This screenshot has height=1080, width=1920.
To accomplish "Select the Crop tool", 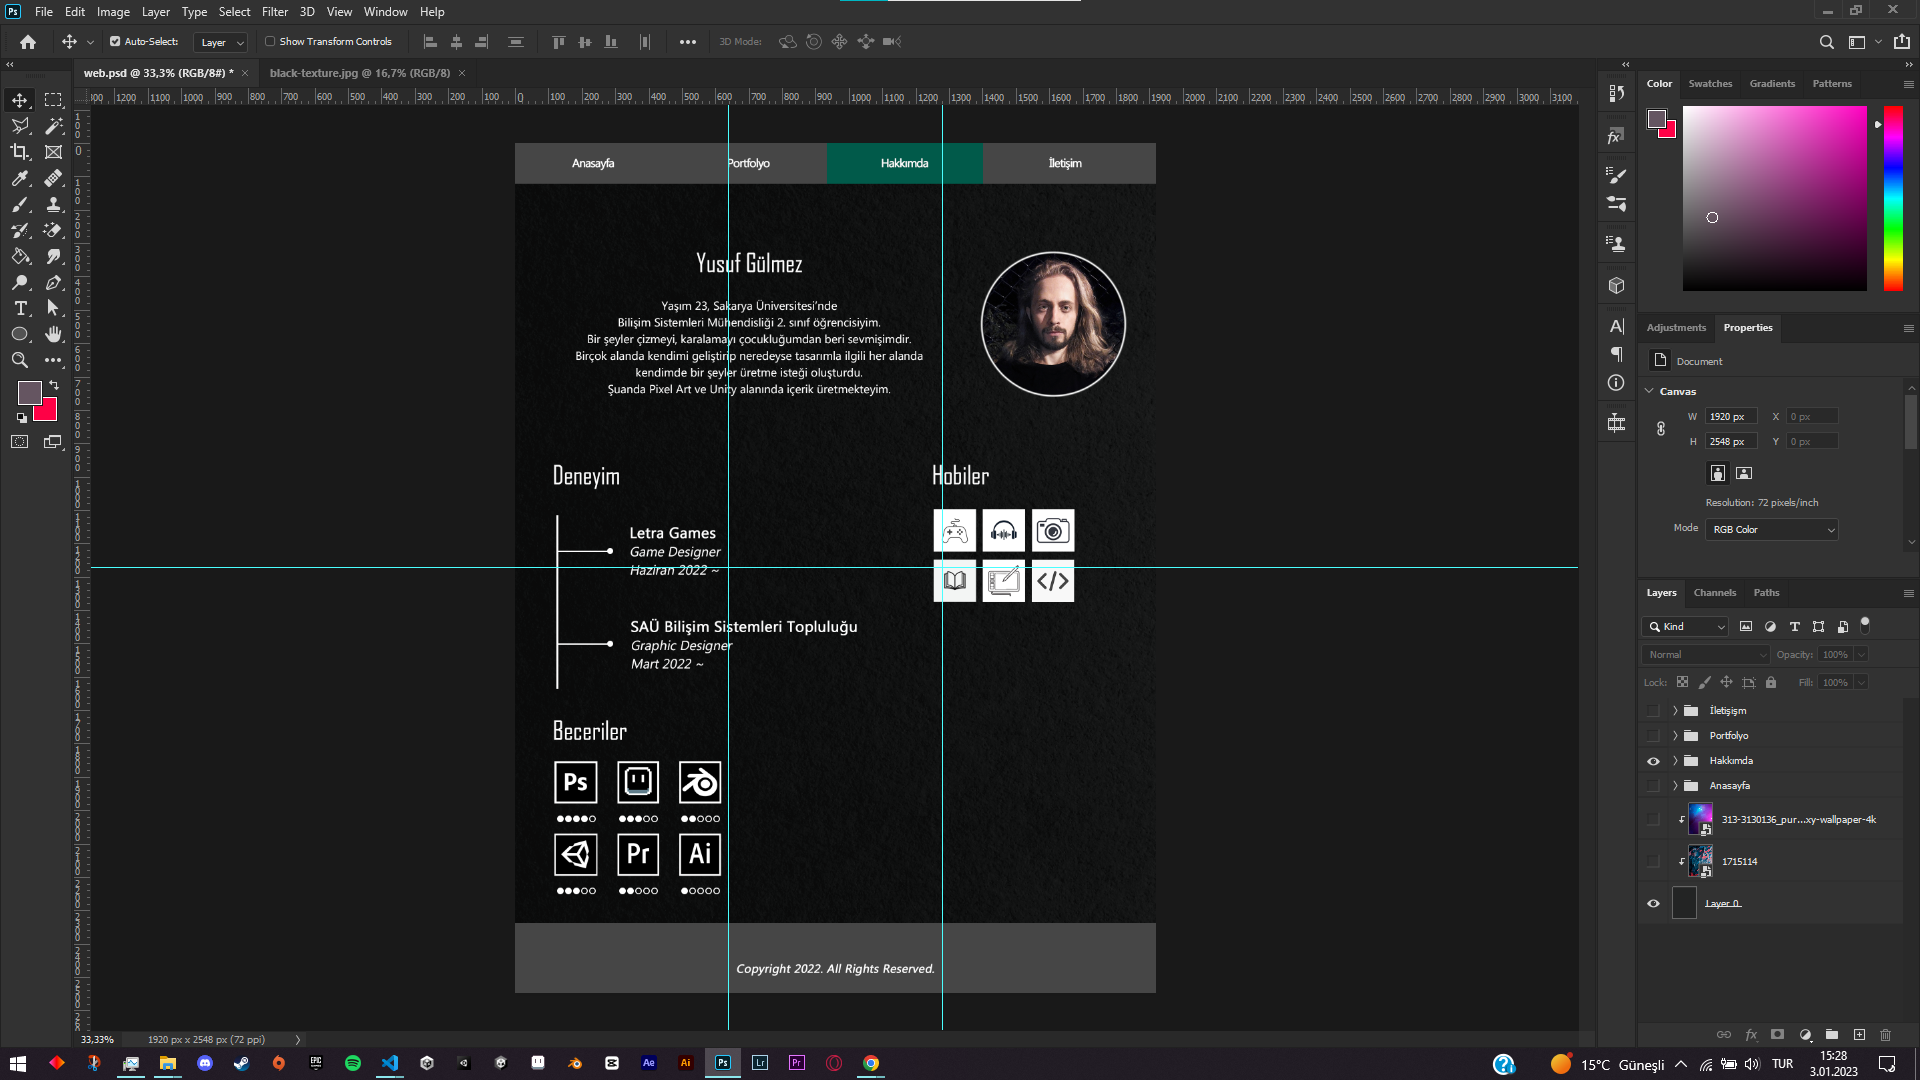I will tap(20, 152).
